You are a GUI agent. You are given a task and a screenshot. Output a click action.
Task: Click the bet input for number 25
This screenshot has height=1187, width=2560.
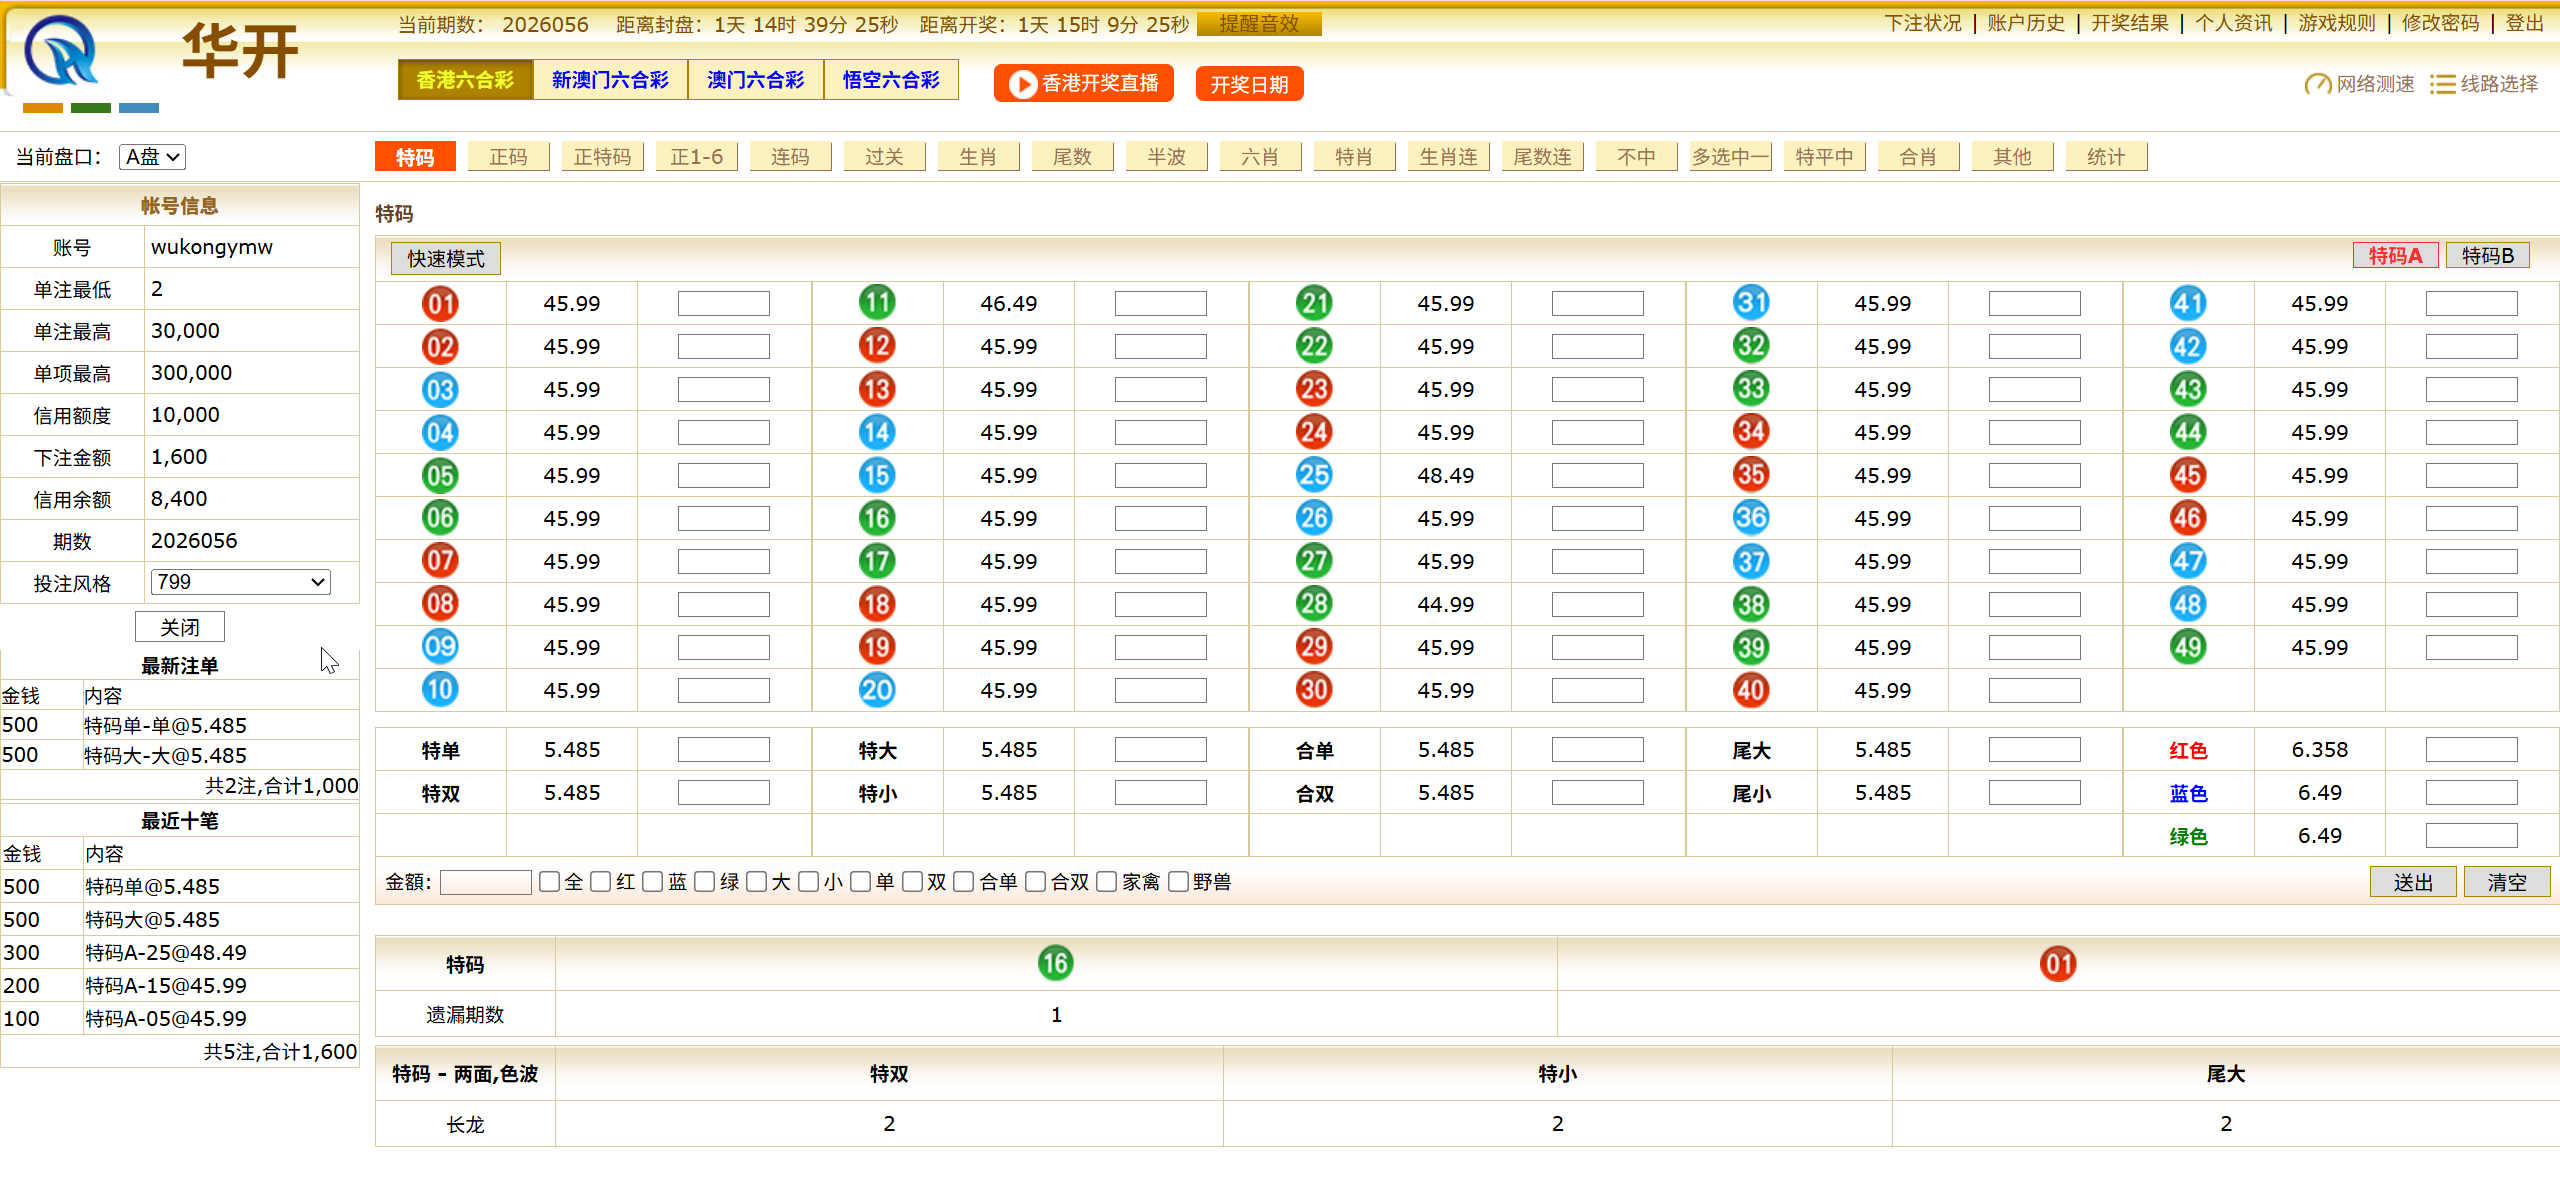click(x=1598, y=475)
